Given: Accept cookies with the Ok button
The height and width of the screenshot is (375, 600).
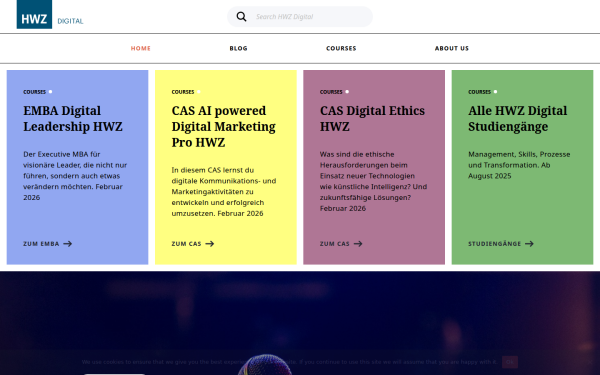Looking at the screenshot, I should [x=510, y=362].
